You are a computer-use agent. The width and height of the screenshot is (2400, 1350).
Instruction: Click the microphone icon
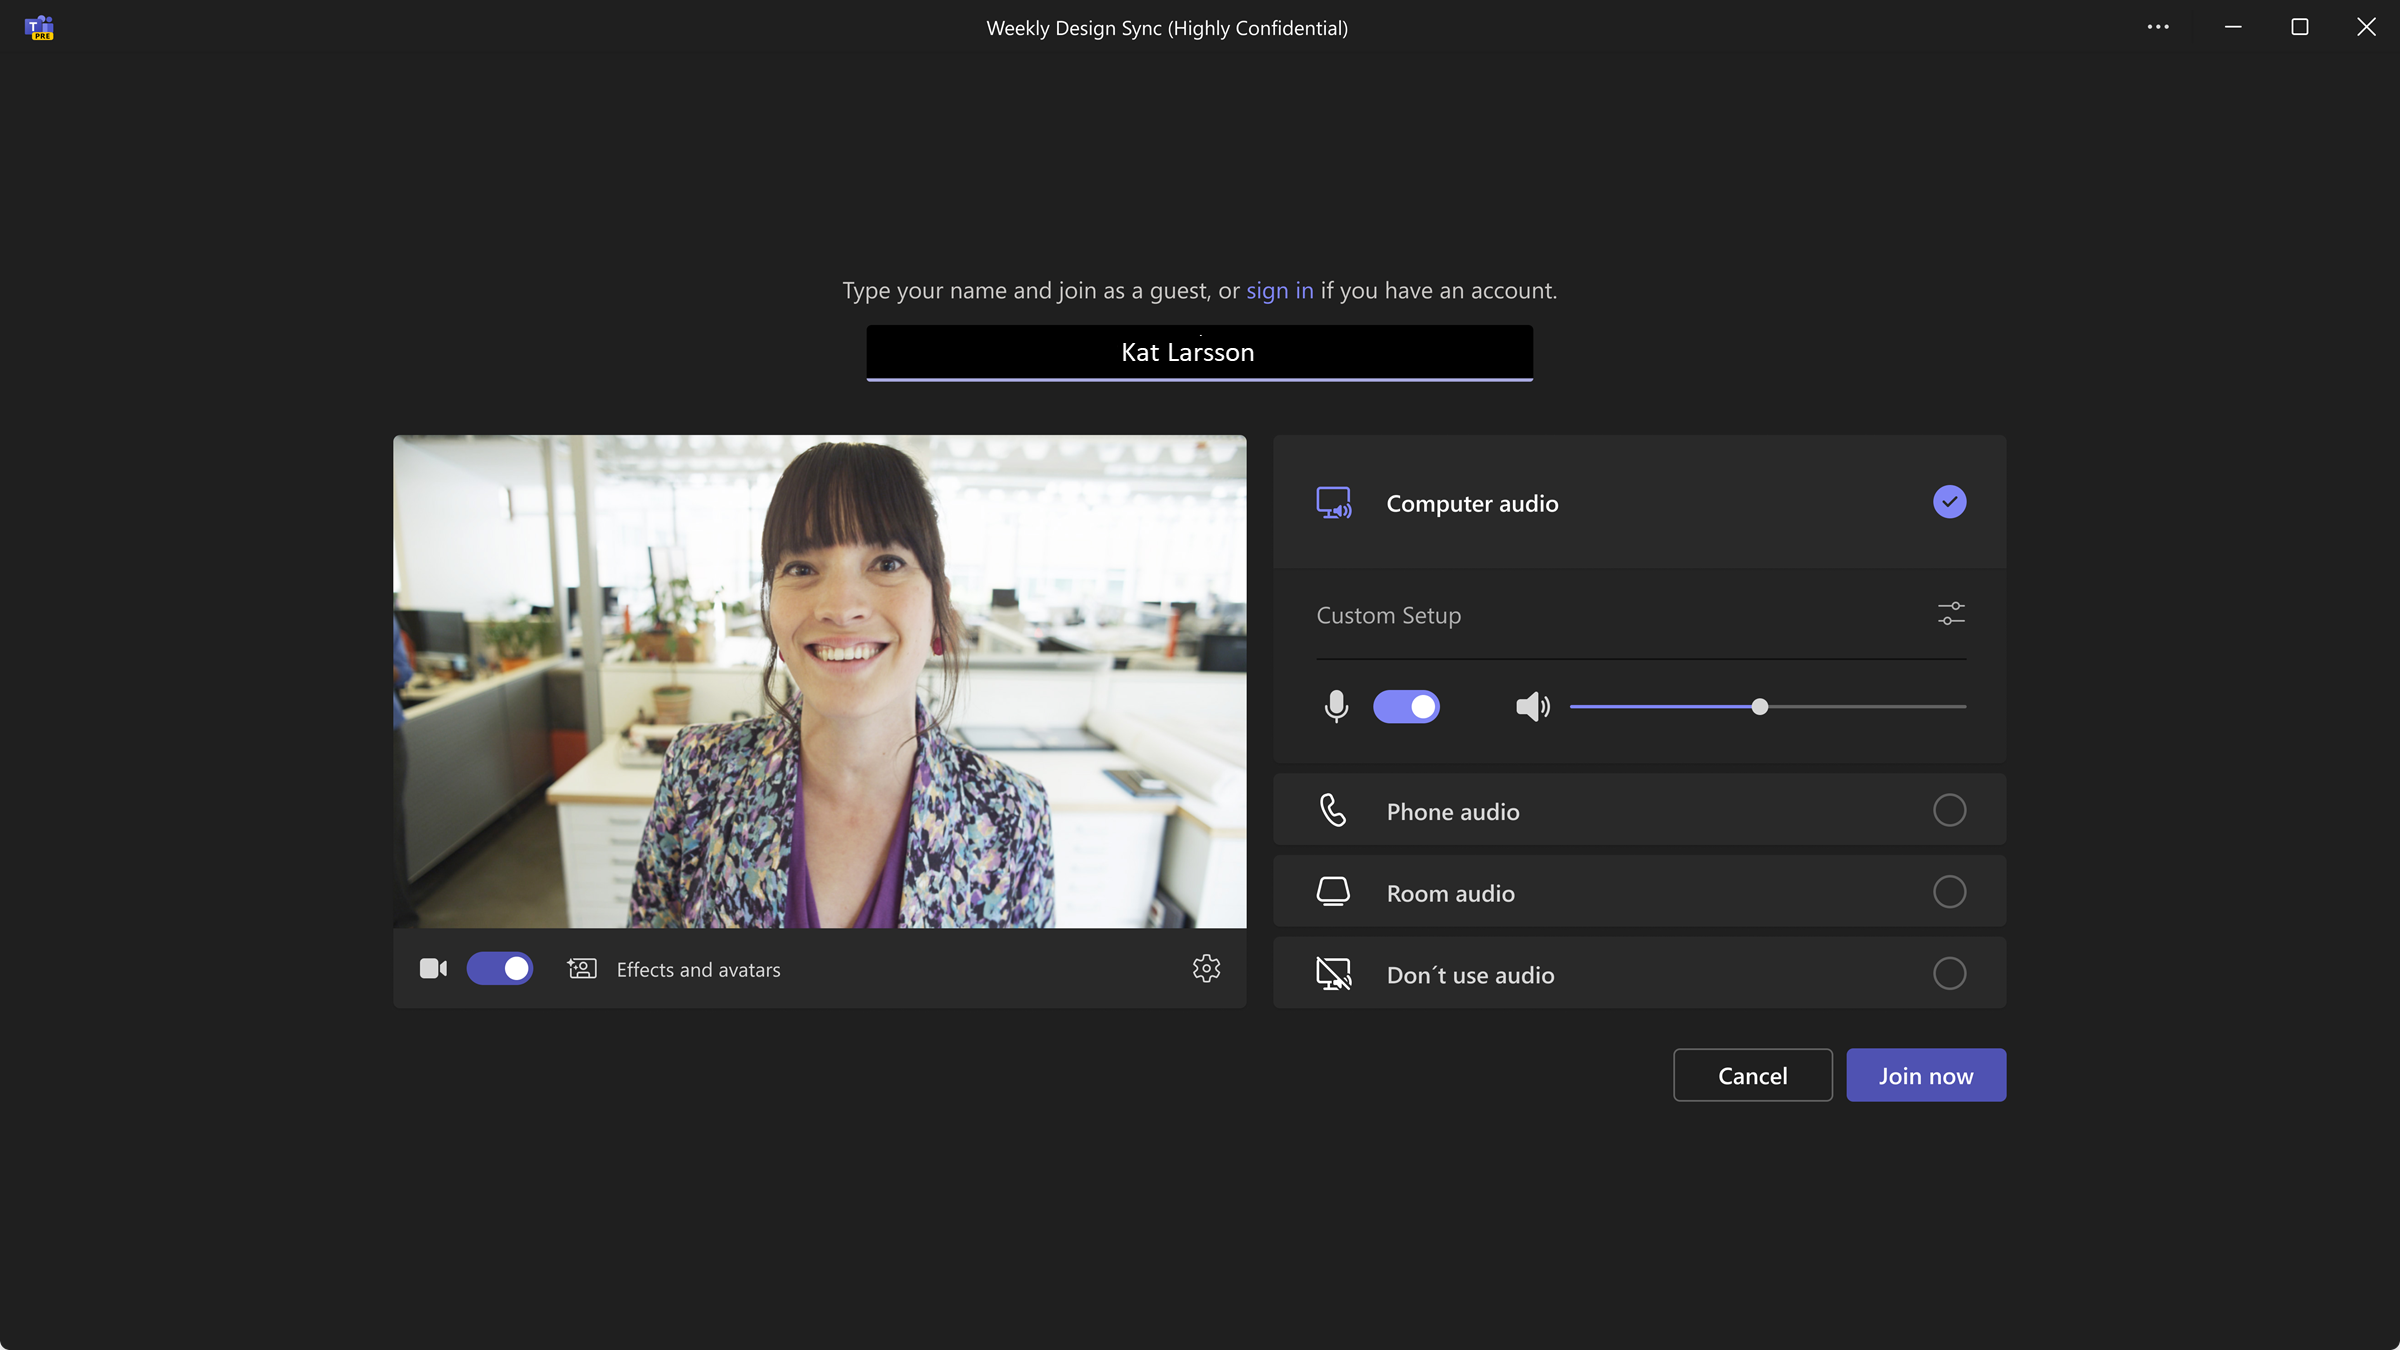point(1336,706)
